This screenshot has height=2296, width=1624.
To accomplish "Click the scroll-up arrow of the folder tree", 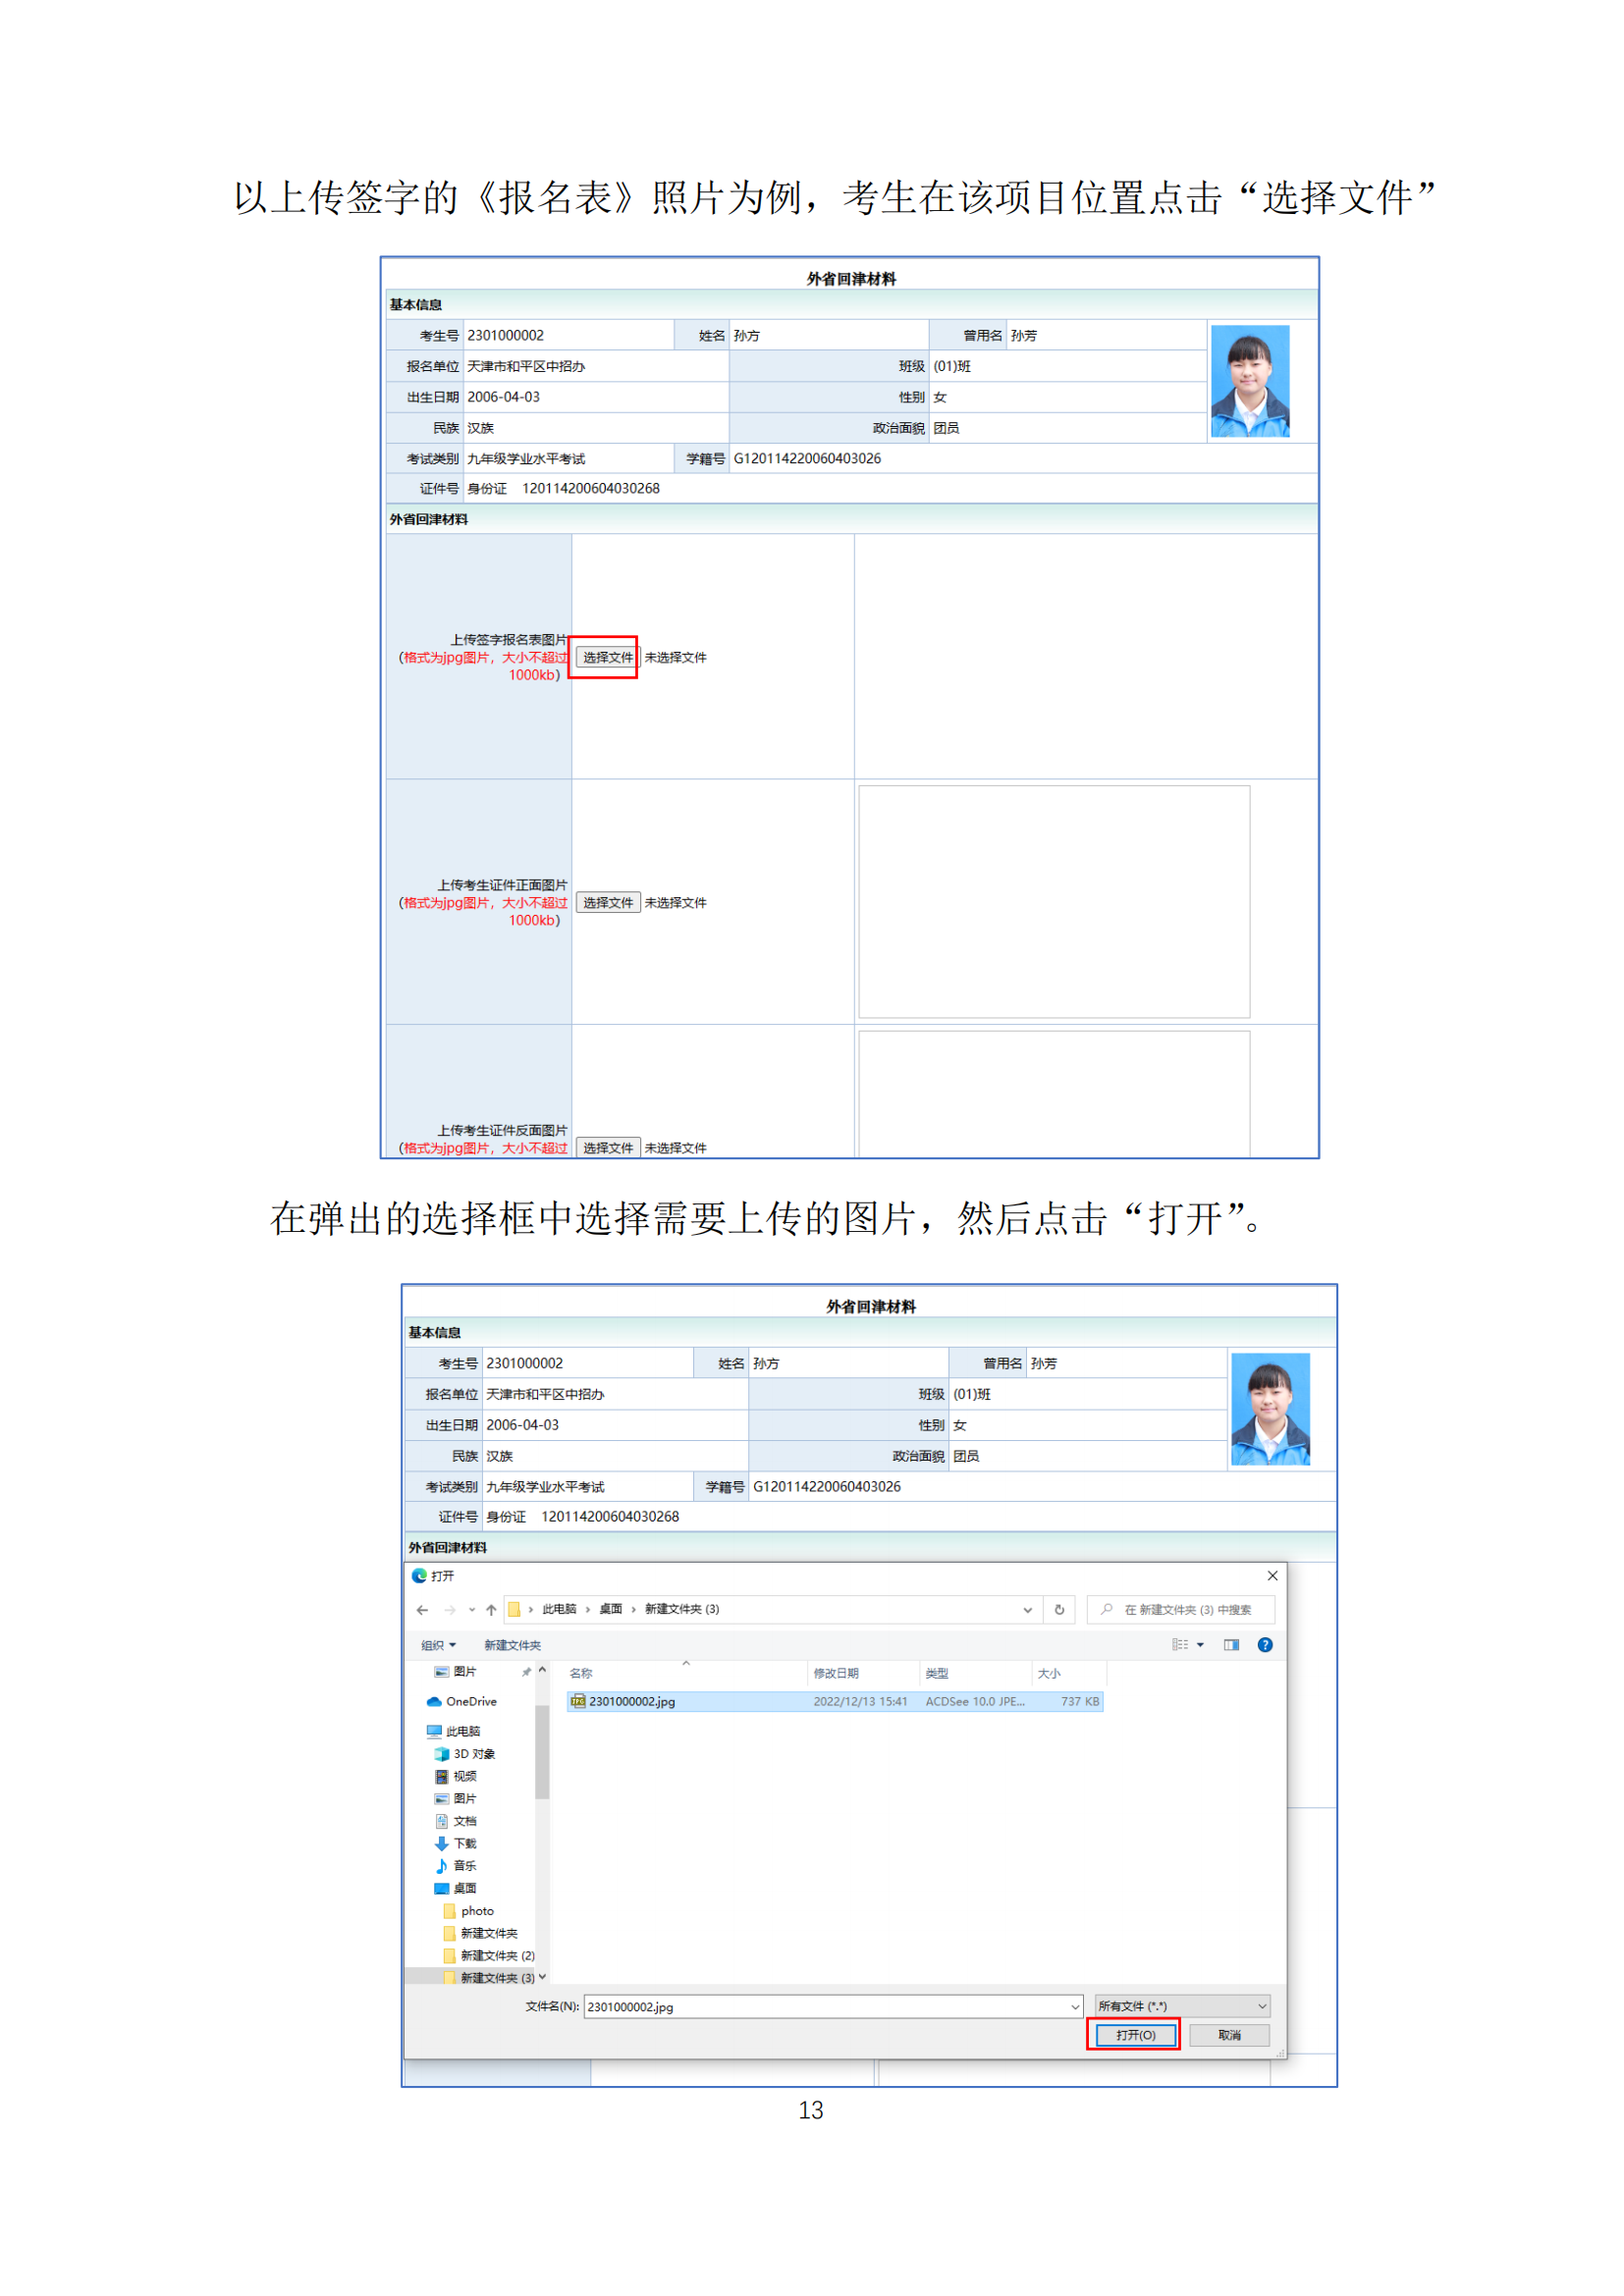I will [542, 1670].
